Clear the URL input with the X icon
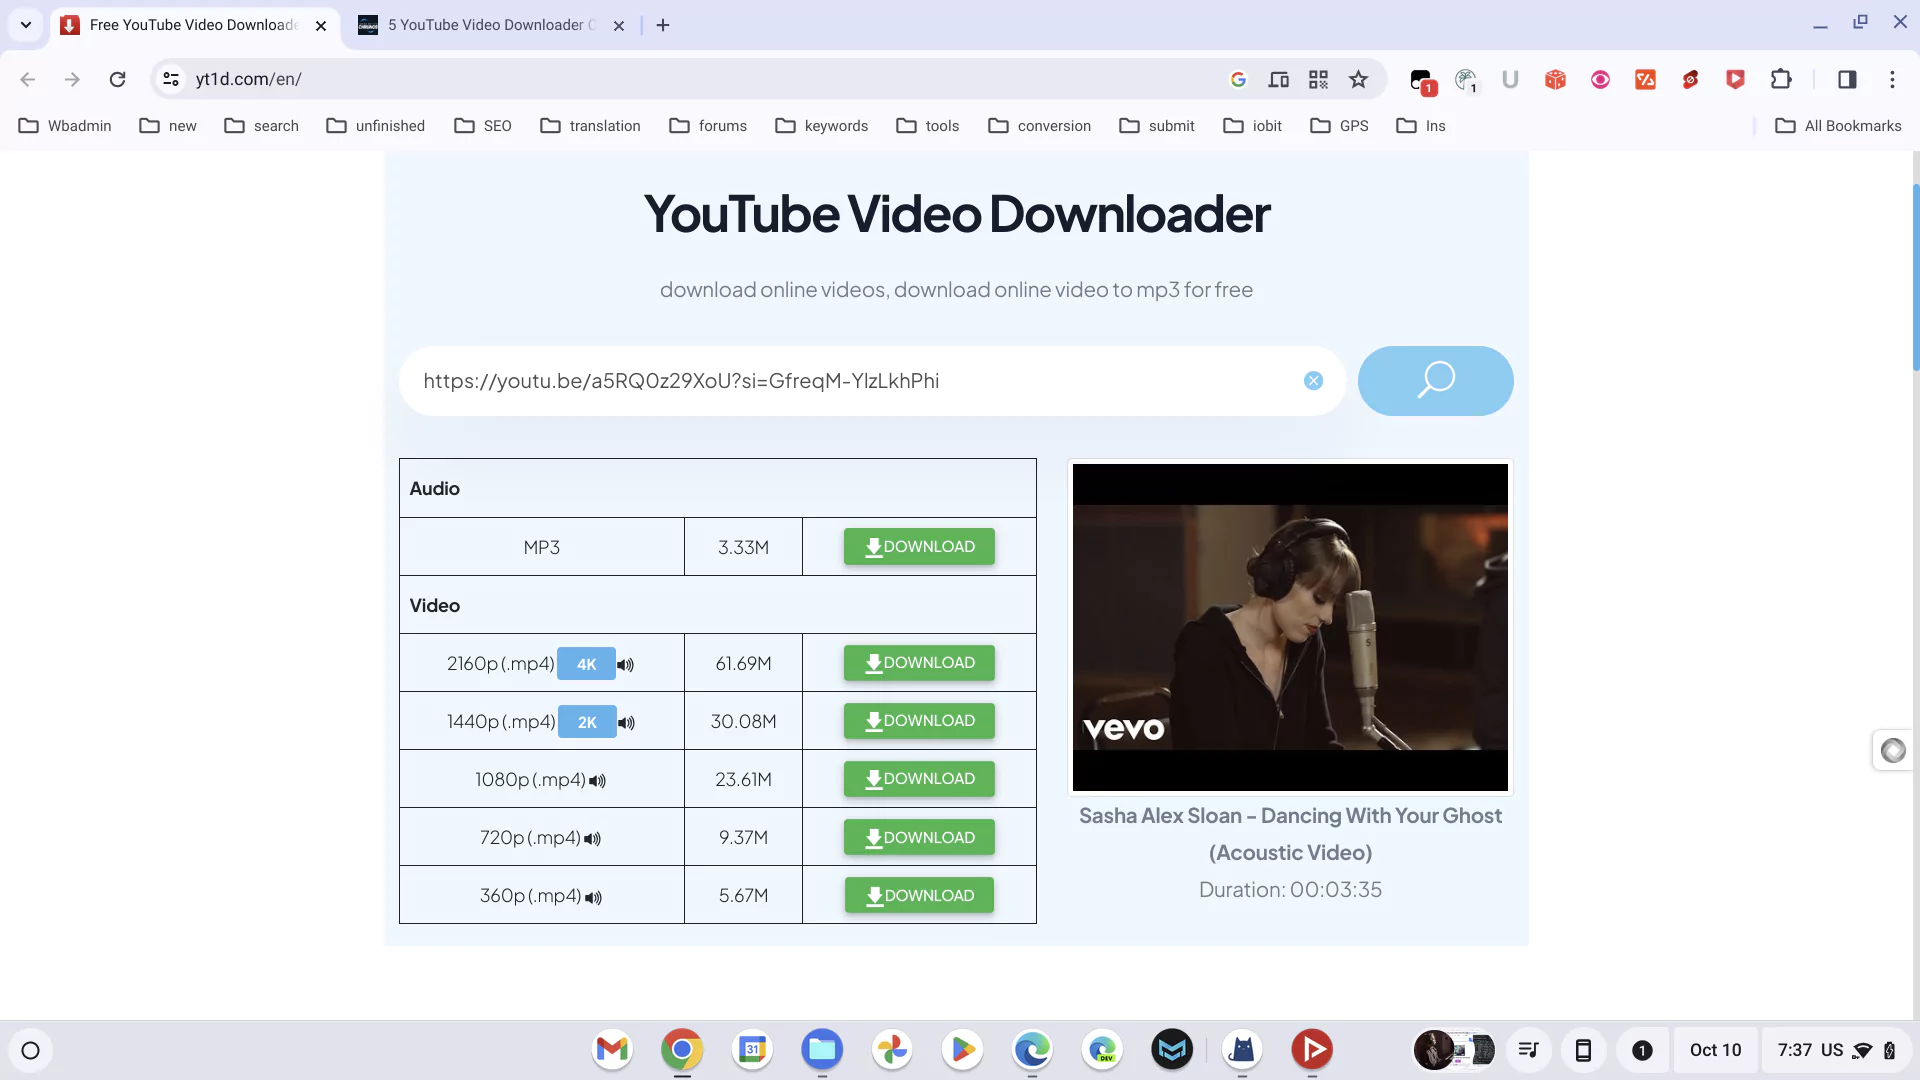 coord(1313,381)
